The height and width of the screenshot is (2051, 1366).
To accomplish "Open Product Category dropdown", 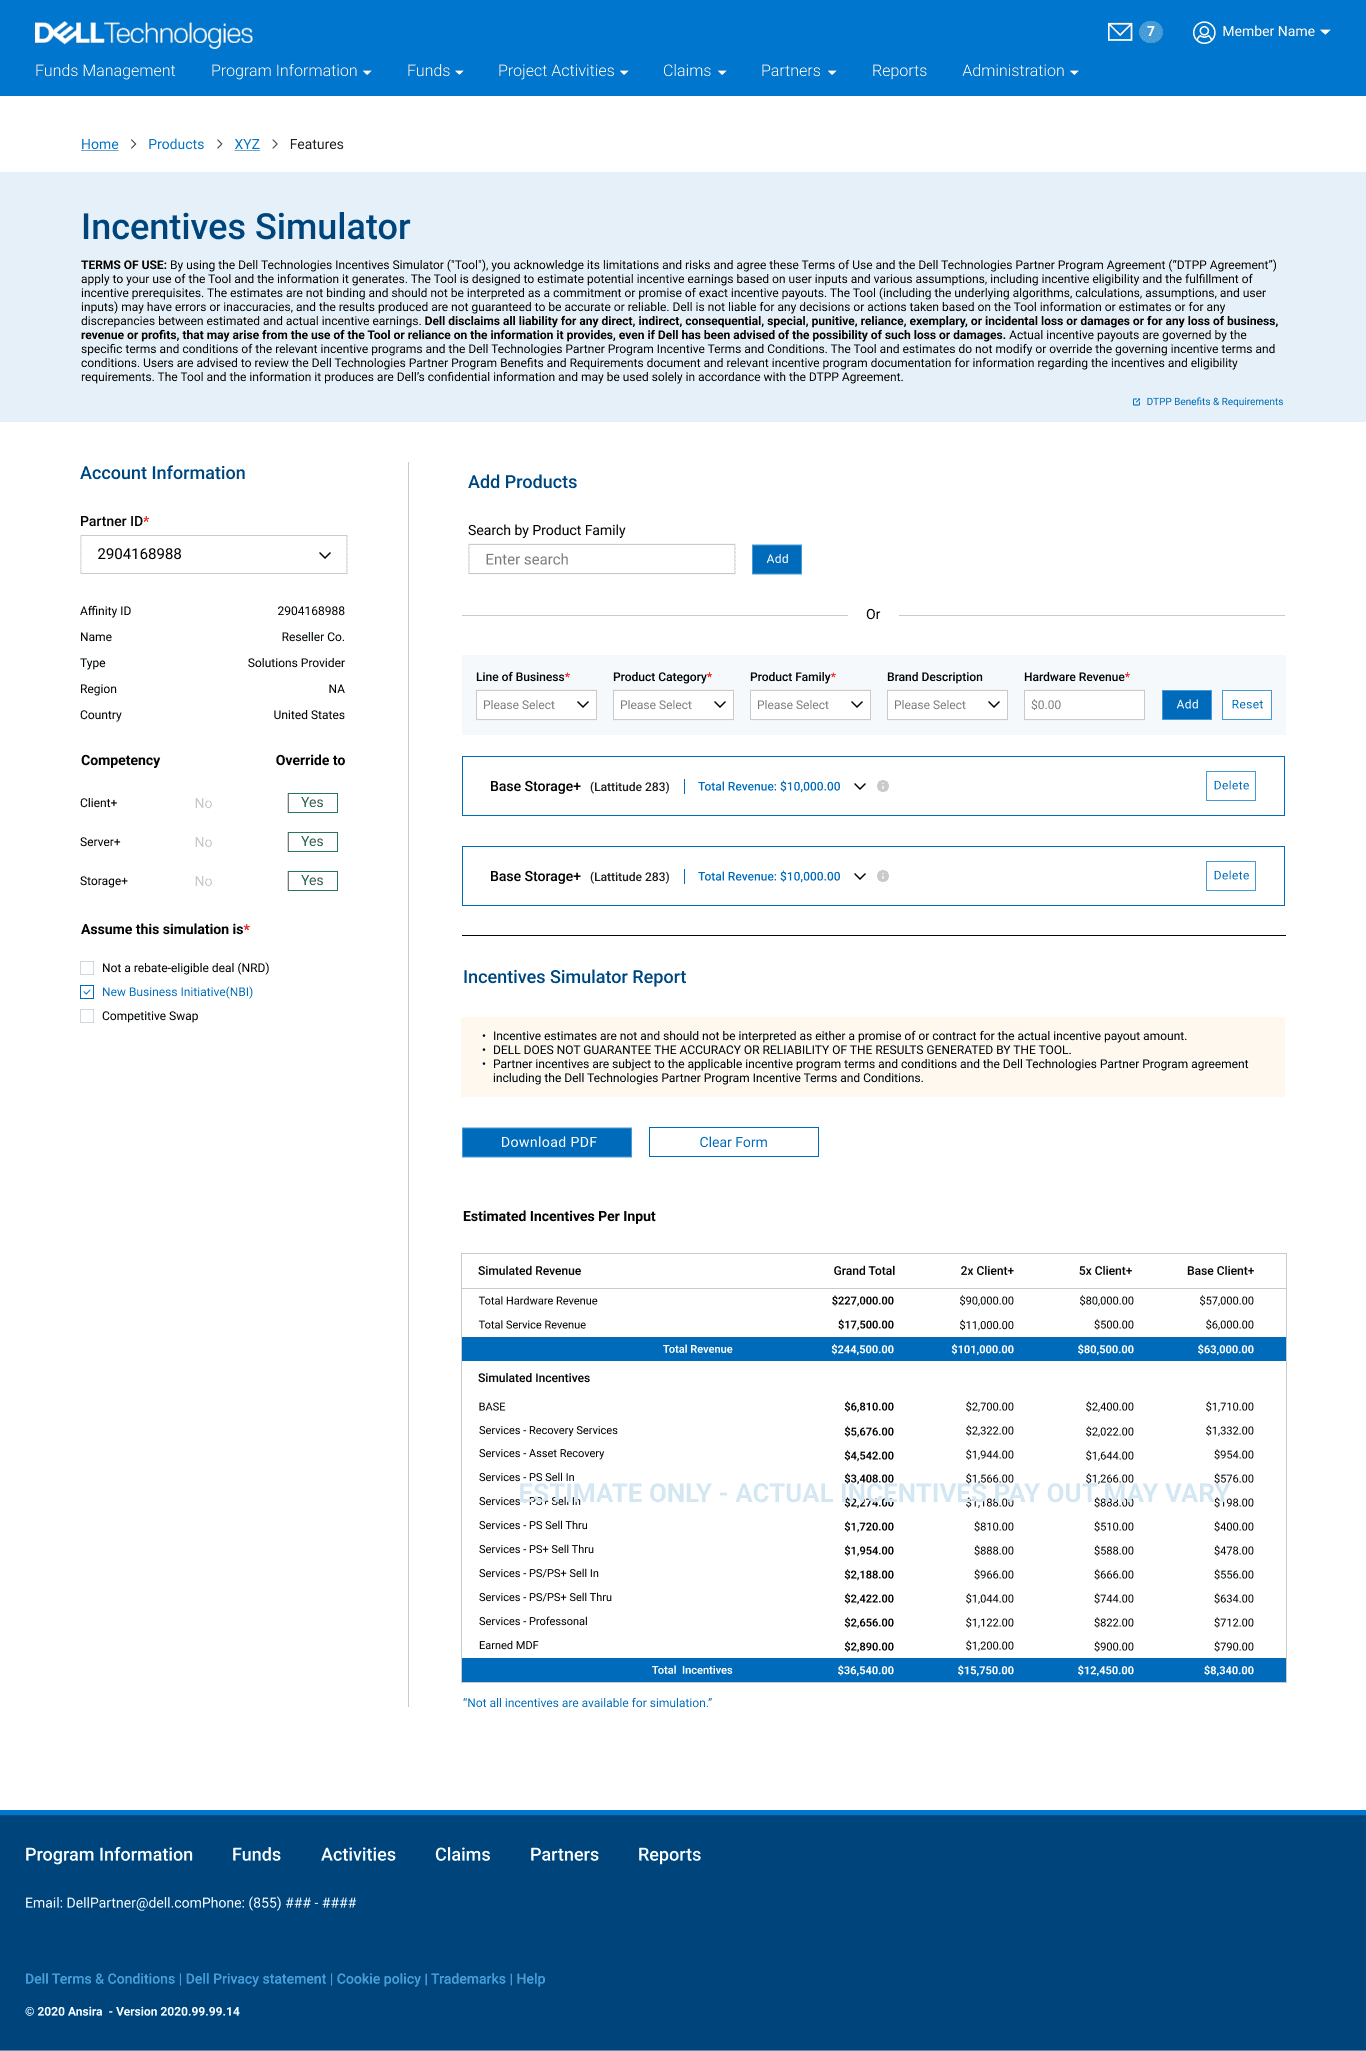I will [x=673, y=705].
